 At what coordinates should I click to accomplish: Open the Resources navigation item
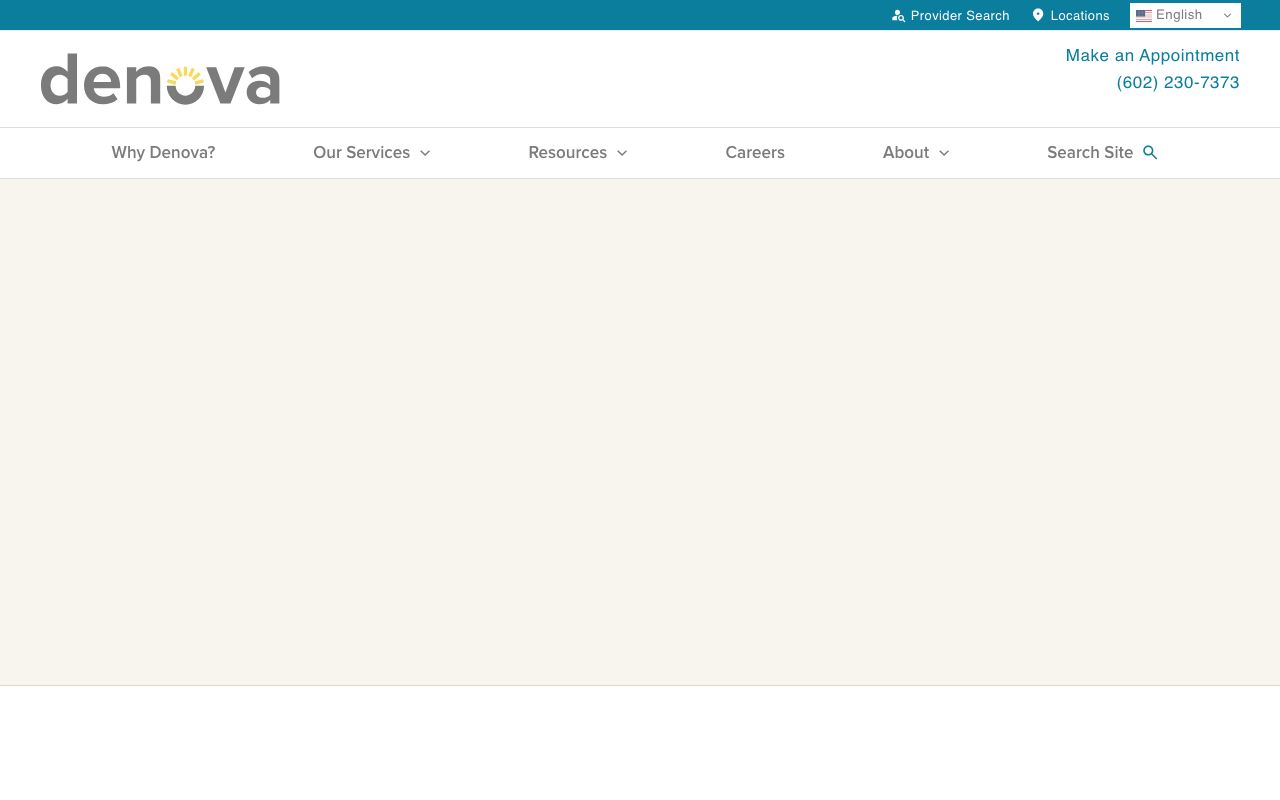(567, 152)
